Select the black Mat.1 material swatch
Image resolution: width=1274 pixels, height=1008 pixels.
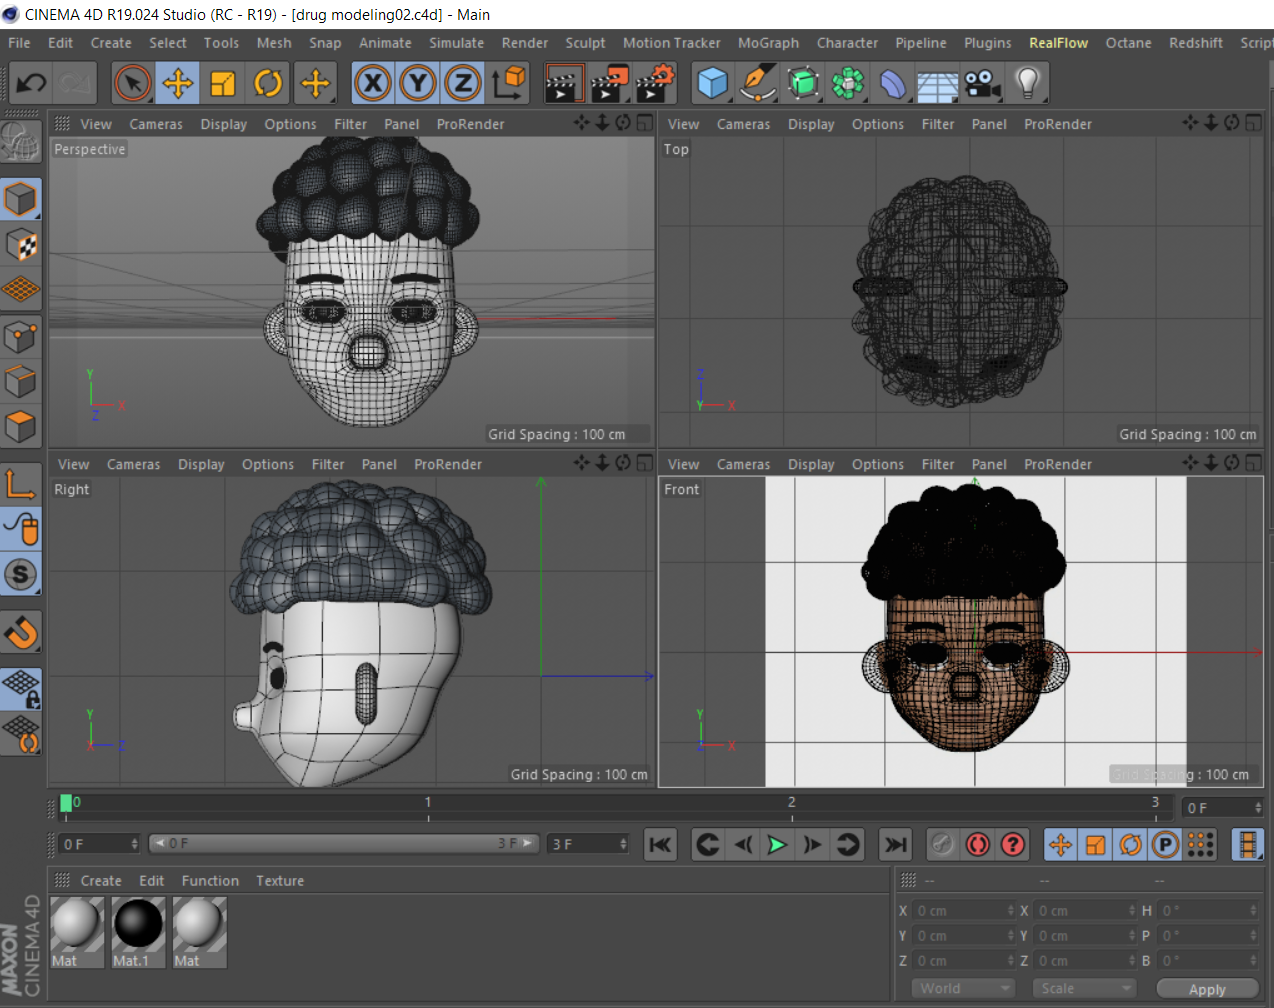pyautogui.click(x=138, y=925)
